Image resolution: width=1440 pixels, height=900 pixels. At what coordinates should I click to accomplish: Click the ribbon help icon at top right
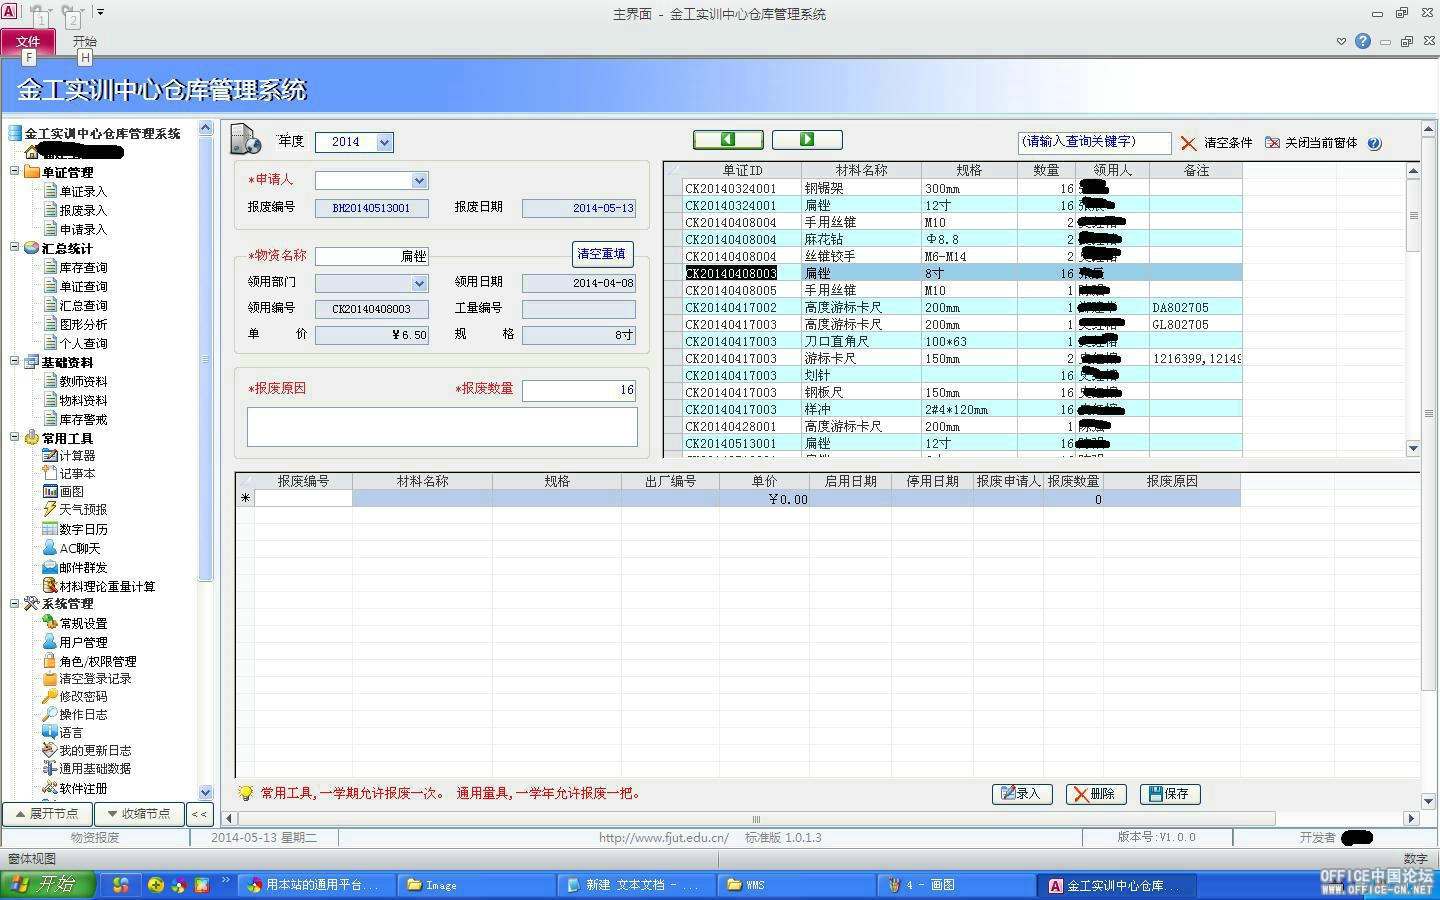pyautogui.click(x=1363, y=41)
